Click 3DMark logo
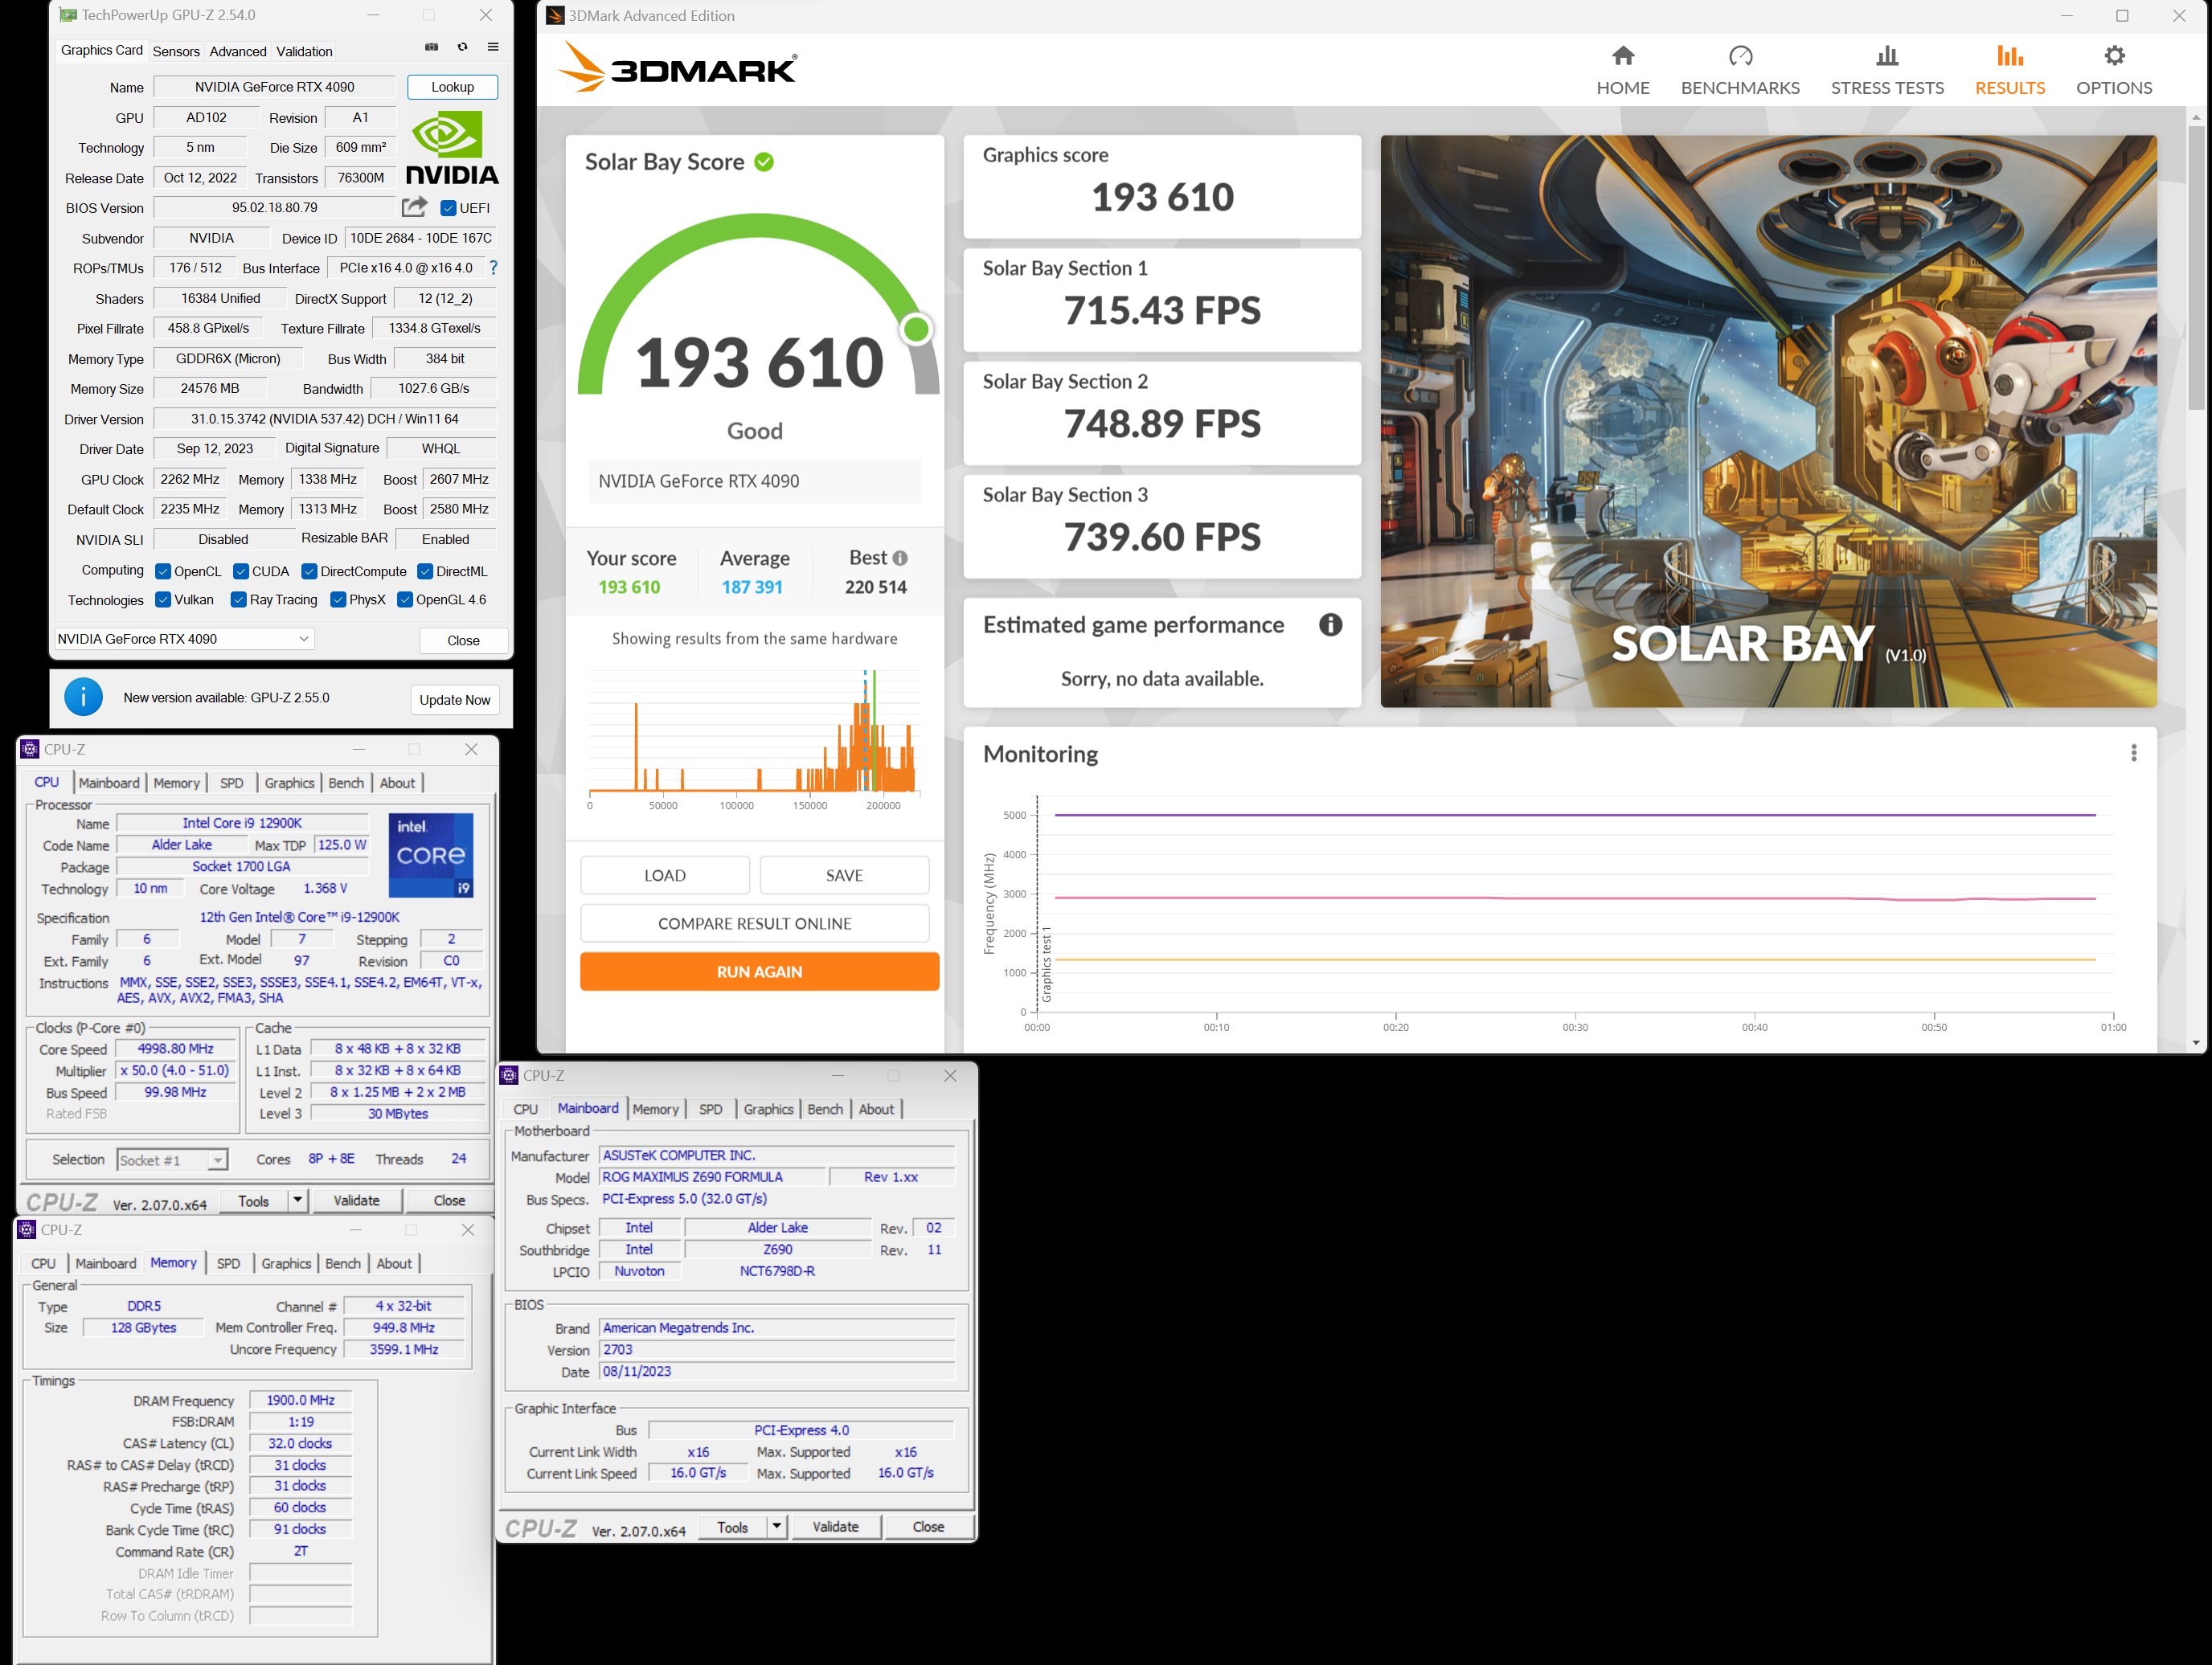The height and width of the screenshot is (1665, 2212). (x=677, y=67)
